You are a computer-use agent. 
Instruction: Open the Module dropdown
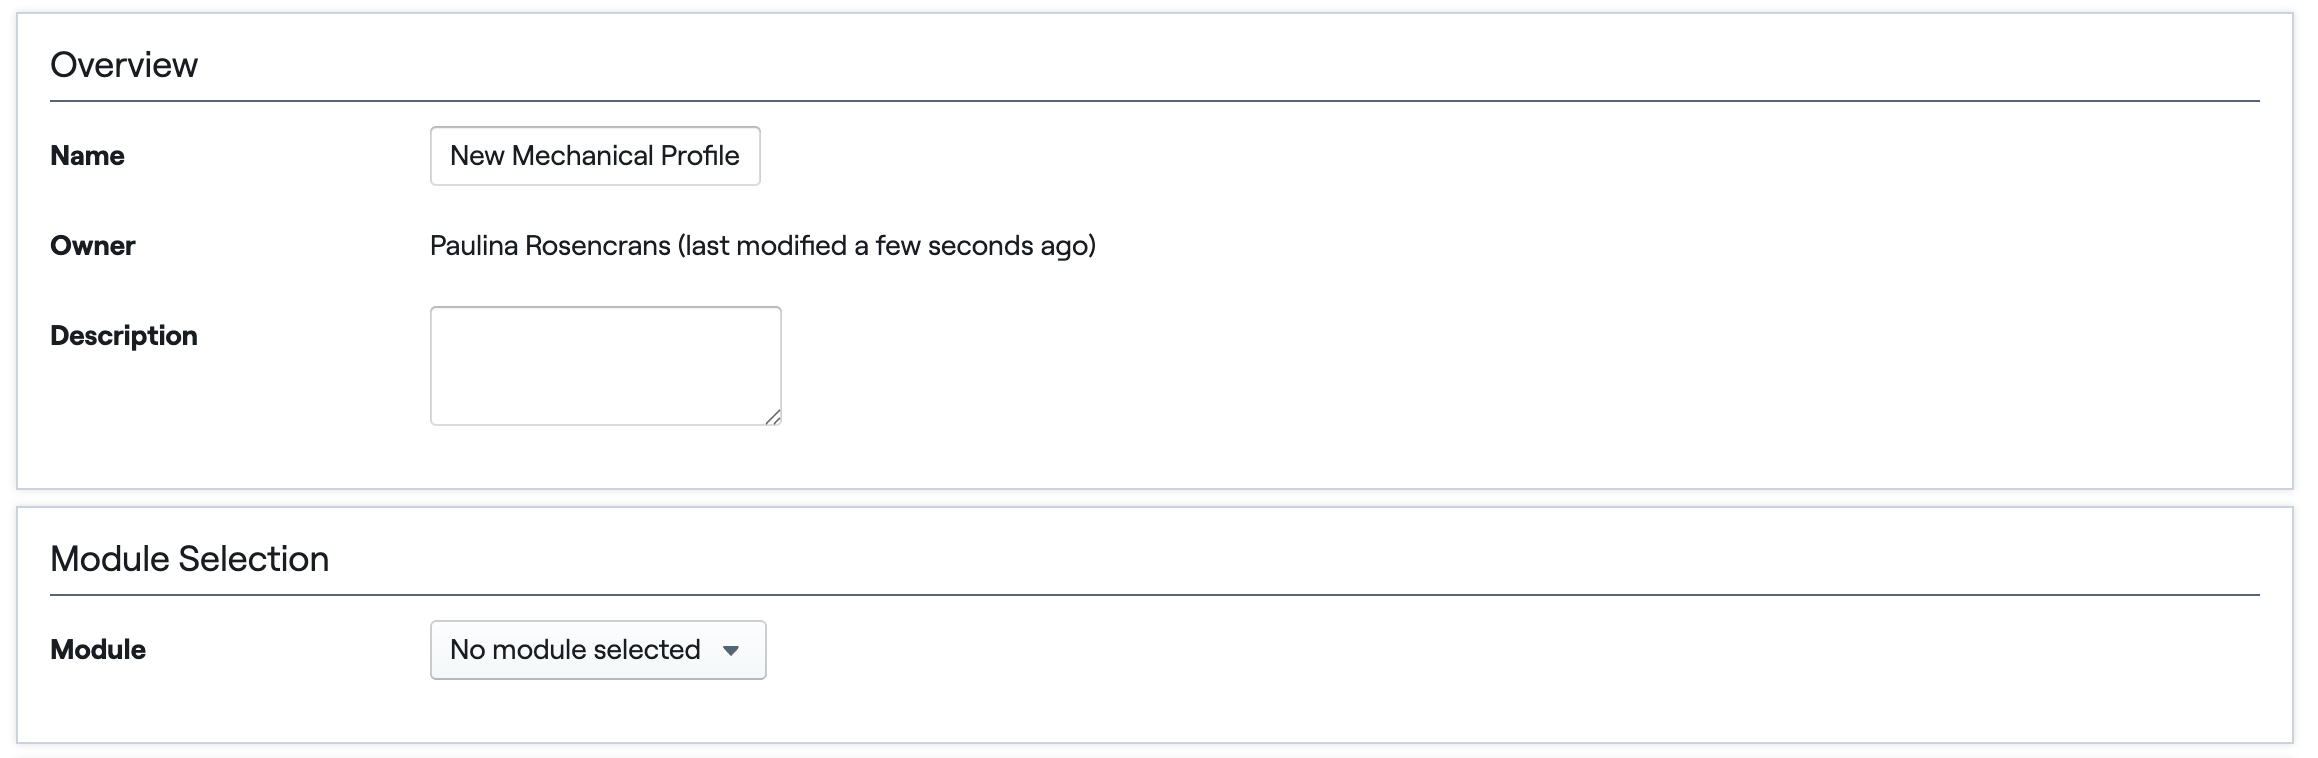pos(598,650)
